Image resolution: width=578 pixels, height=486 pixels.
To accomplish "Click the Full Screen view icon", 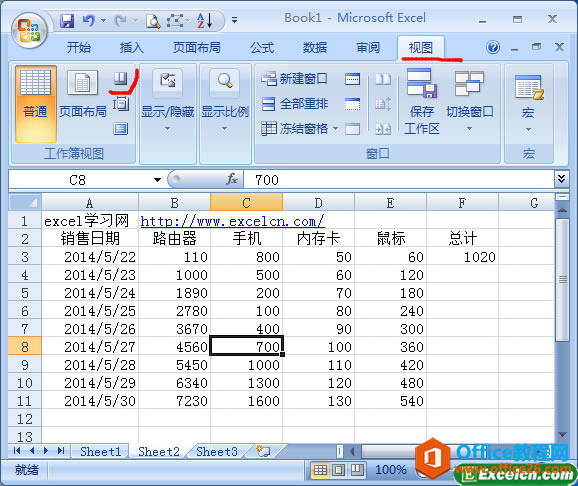I will pyautogui.click(x=121, y=129).
